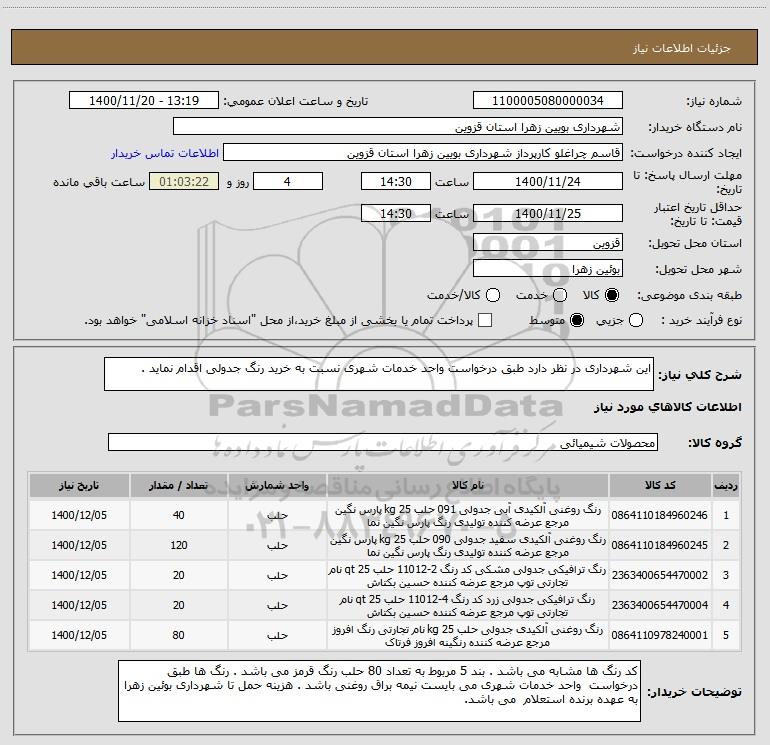The width and height of the screenshot is (770, 745).
Task: Click product code 0864110978240001
Action: point(660,635)
